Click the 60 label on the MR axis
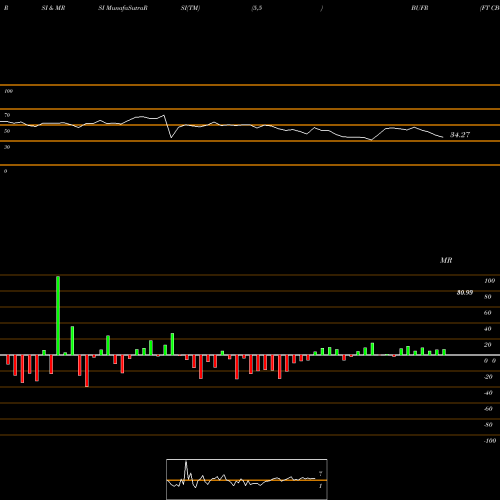The width and height of the screenshot is (500, 500). (x=488, y=313)
